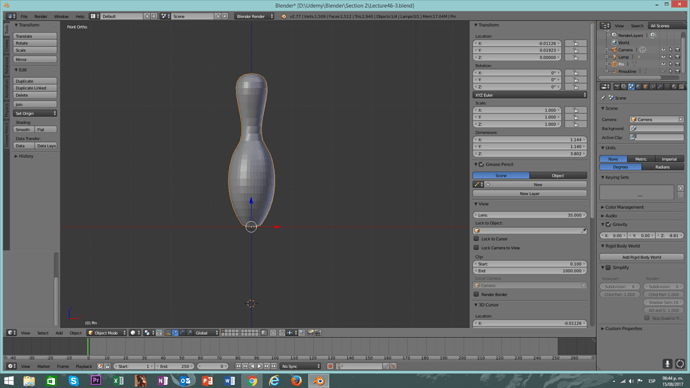Toggle Lamp visibility eye in outliner
Image resolution: width=690 pixels, height=388 pixels.
click(663, 57)
